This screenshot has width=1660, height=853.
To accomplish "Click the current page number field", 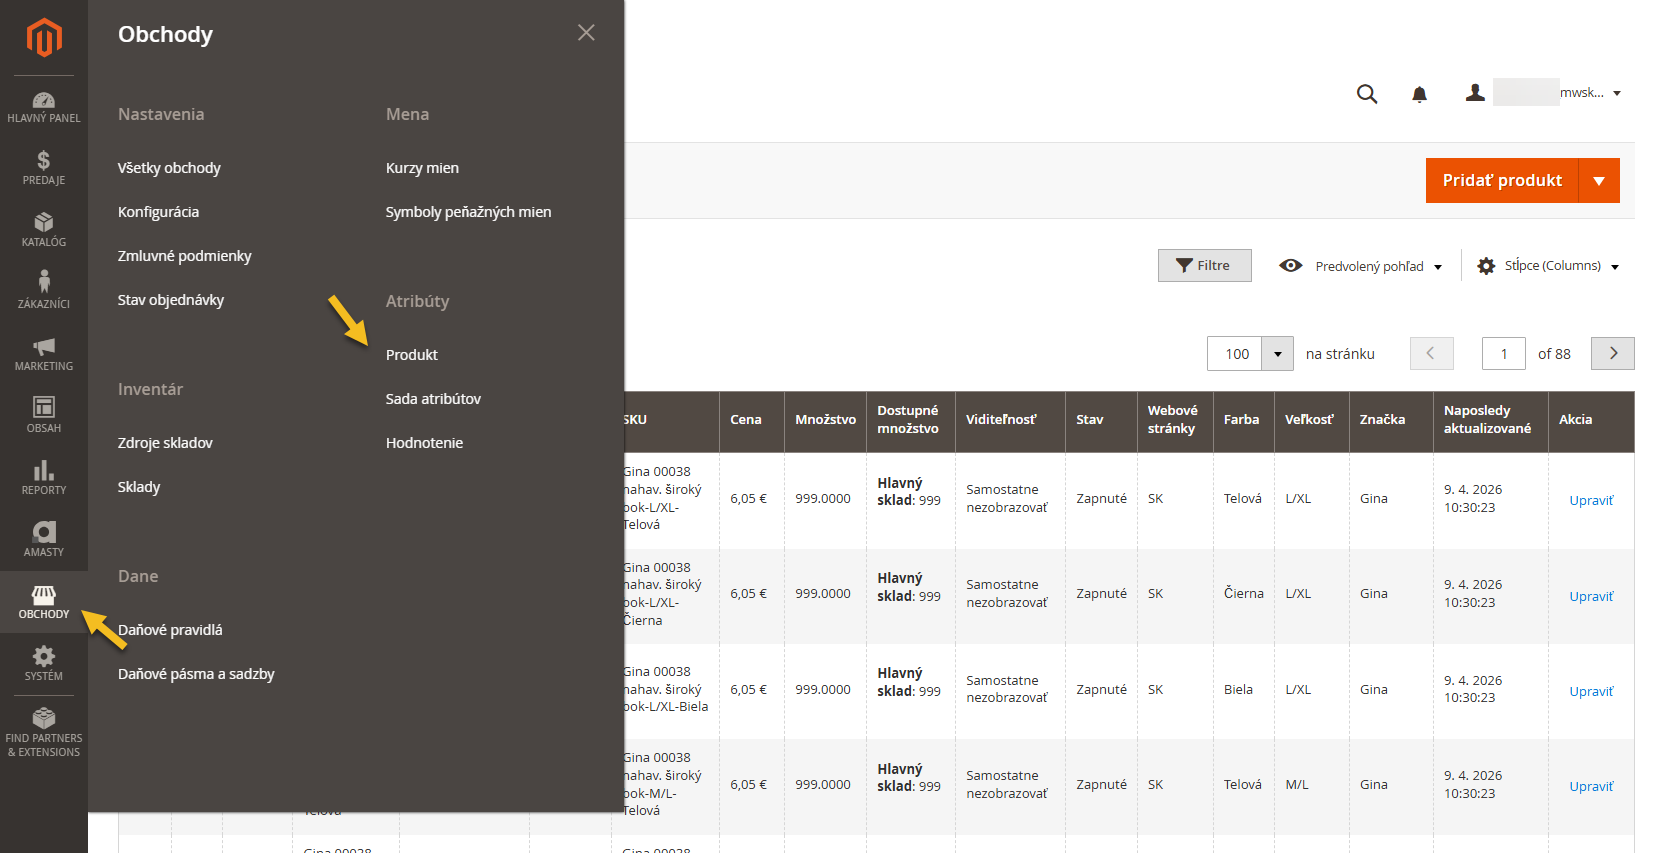I will [x=1503, y=354].
